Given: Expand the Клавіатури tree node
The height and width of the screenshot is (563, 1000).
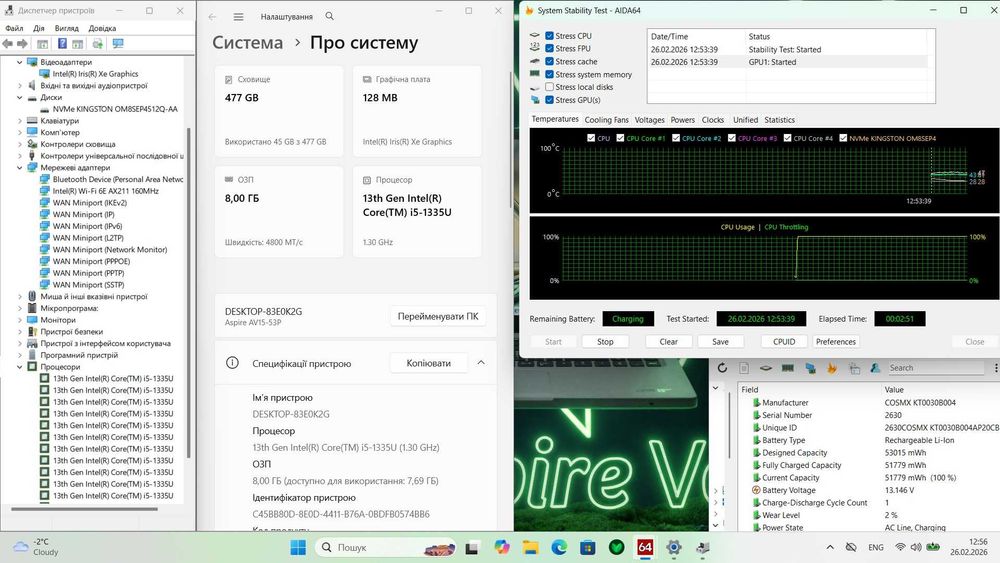Looking at the screenshot, I should click(x=19, y=121).
